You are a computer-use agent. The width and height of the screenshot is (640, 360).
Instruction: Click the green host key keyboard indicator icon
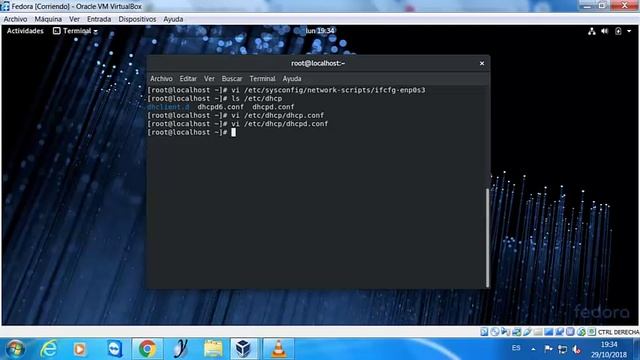tap(591, 332)
